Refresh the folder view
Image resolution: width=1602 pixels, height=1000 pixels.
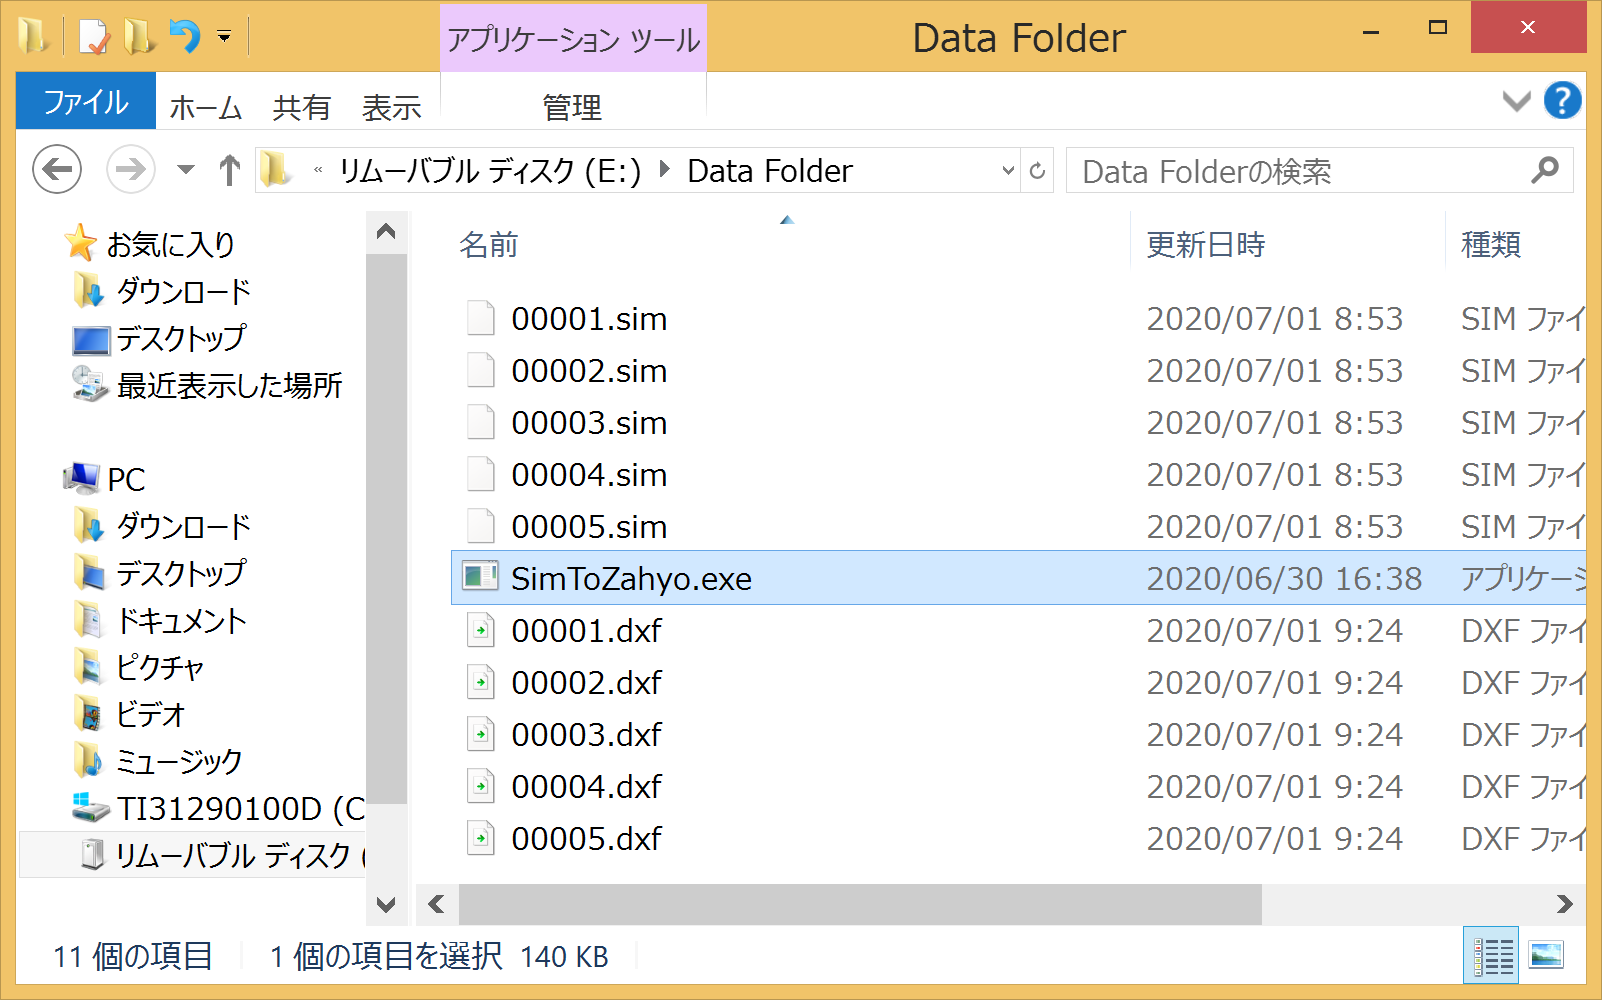(1037, 171)
